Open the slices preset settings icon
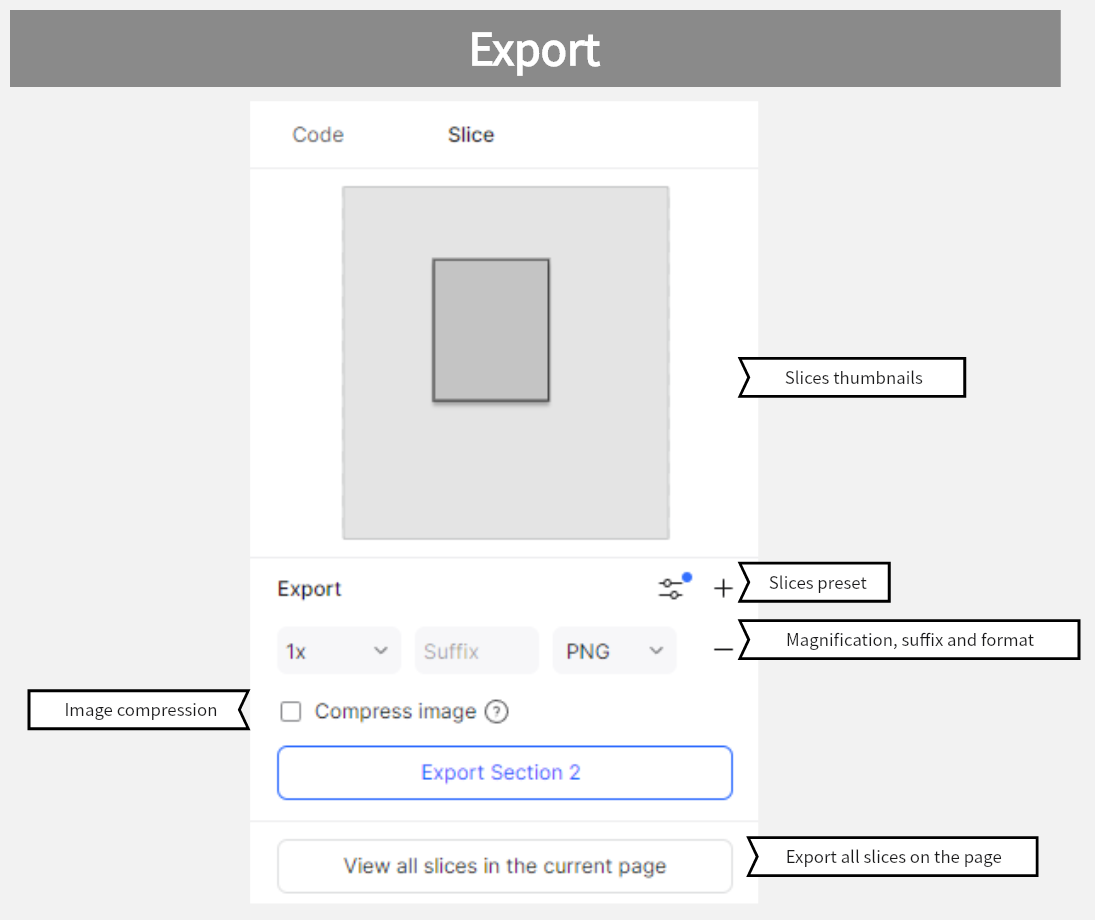This screenshot has height=920, width=1095. [673, 587]
